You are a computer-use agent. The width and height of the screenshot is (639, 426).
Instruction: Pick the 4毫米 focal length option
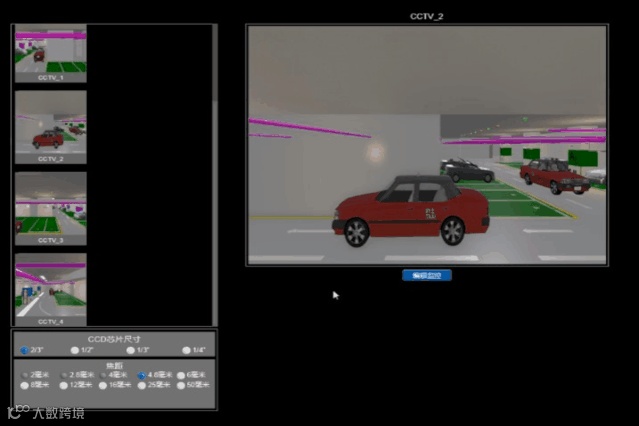[x=103, y=375]
